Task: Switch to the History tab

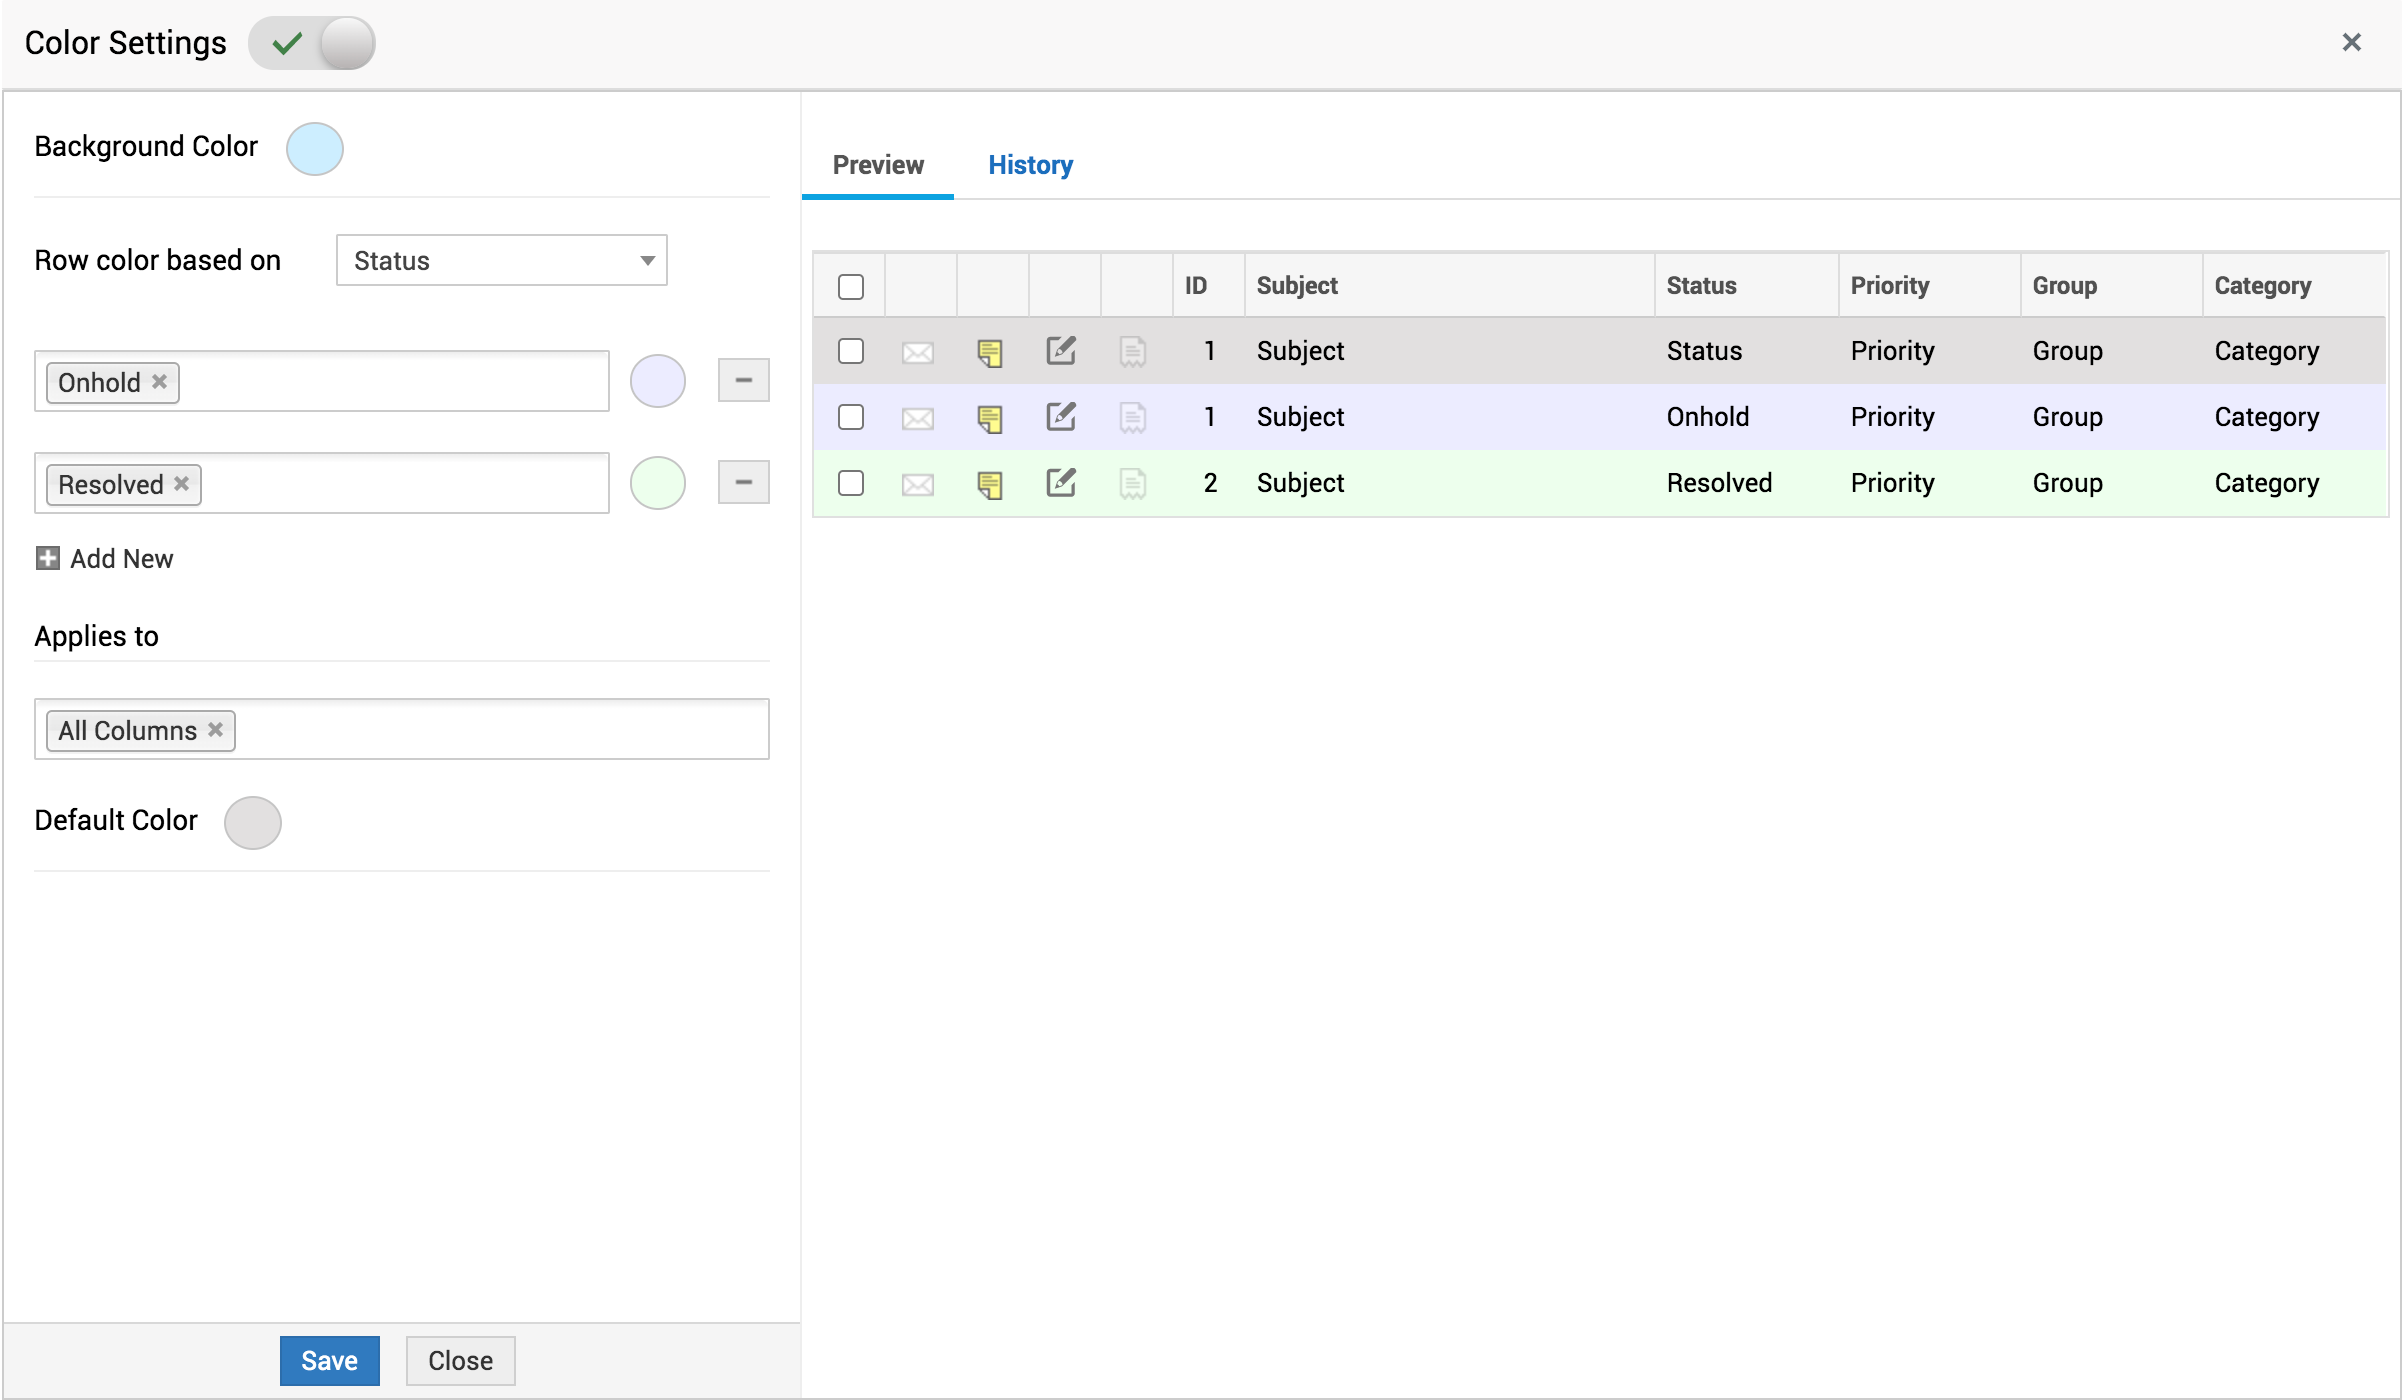Action: click(x=1030, y=165)
